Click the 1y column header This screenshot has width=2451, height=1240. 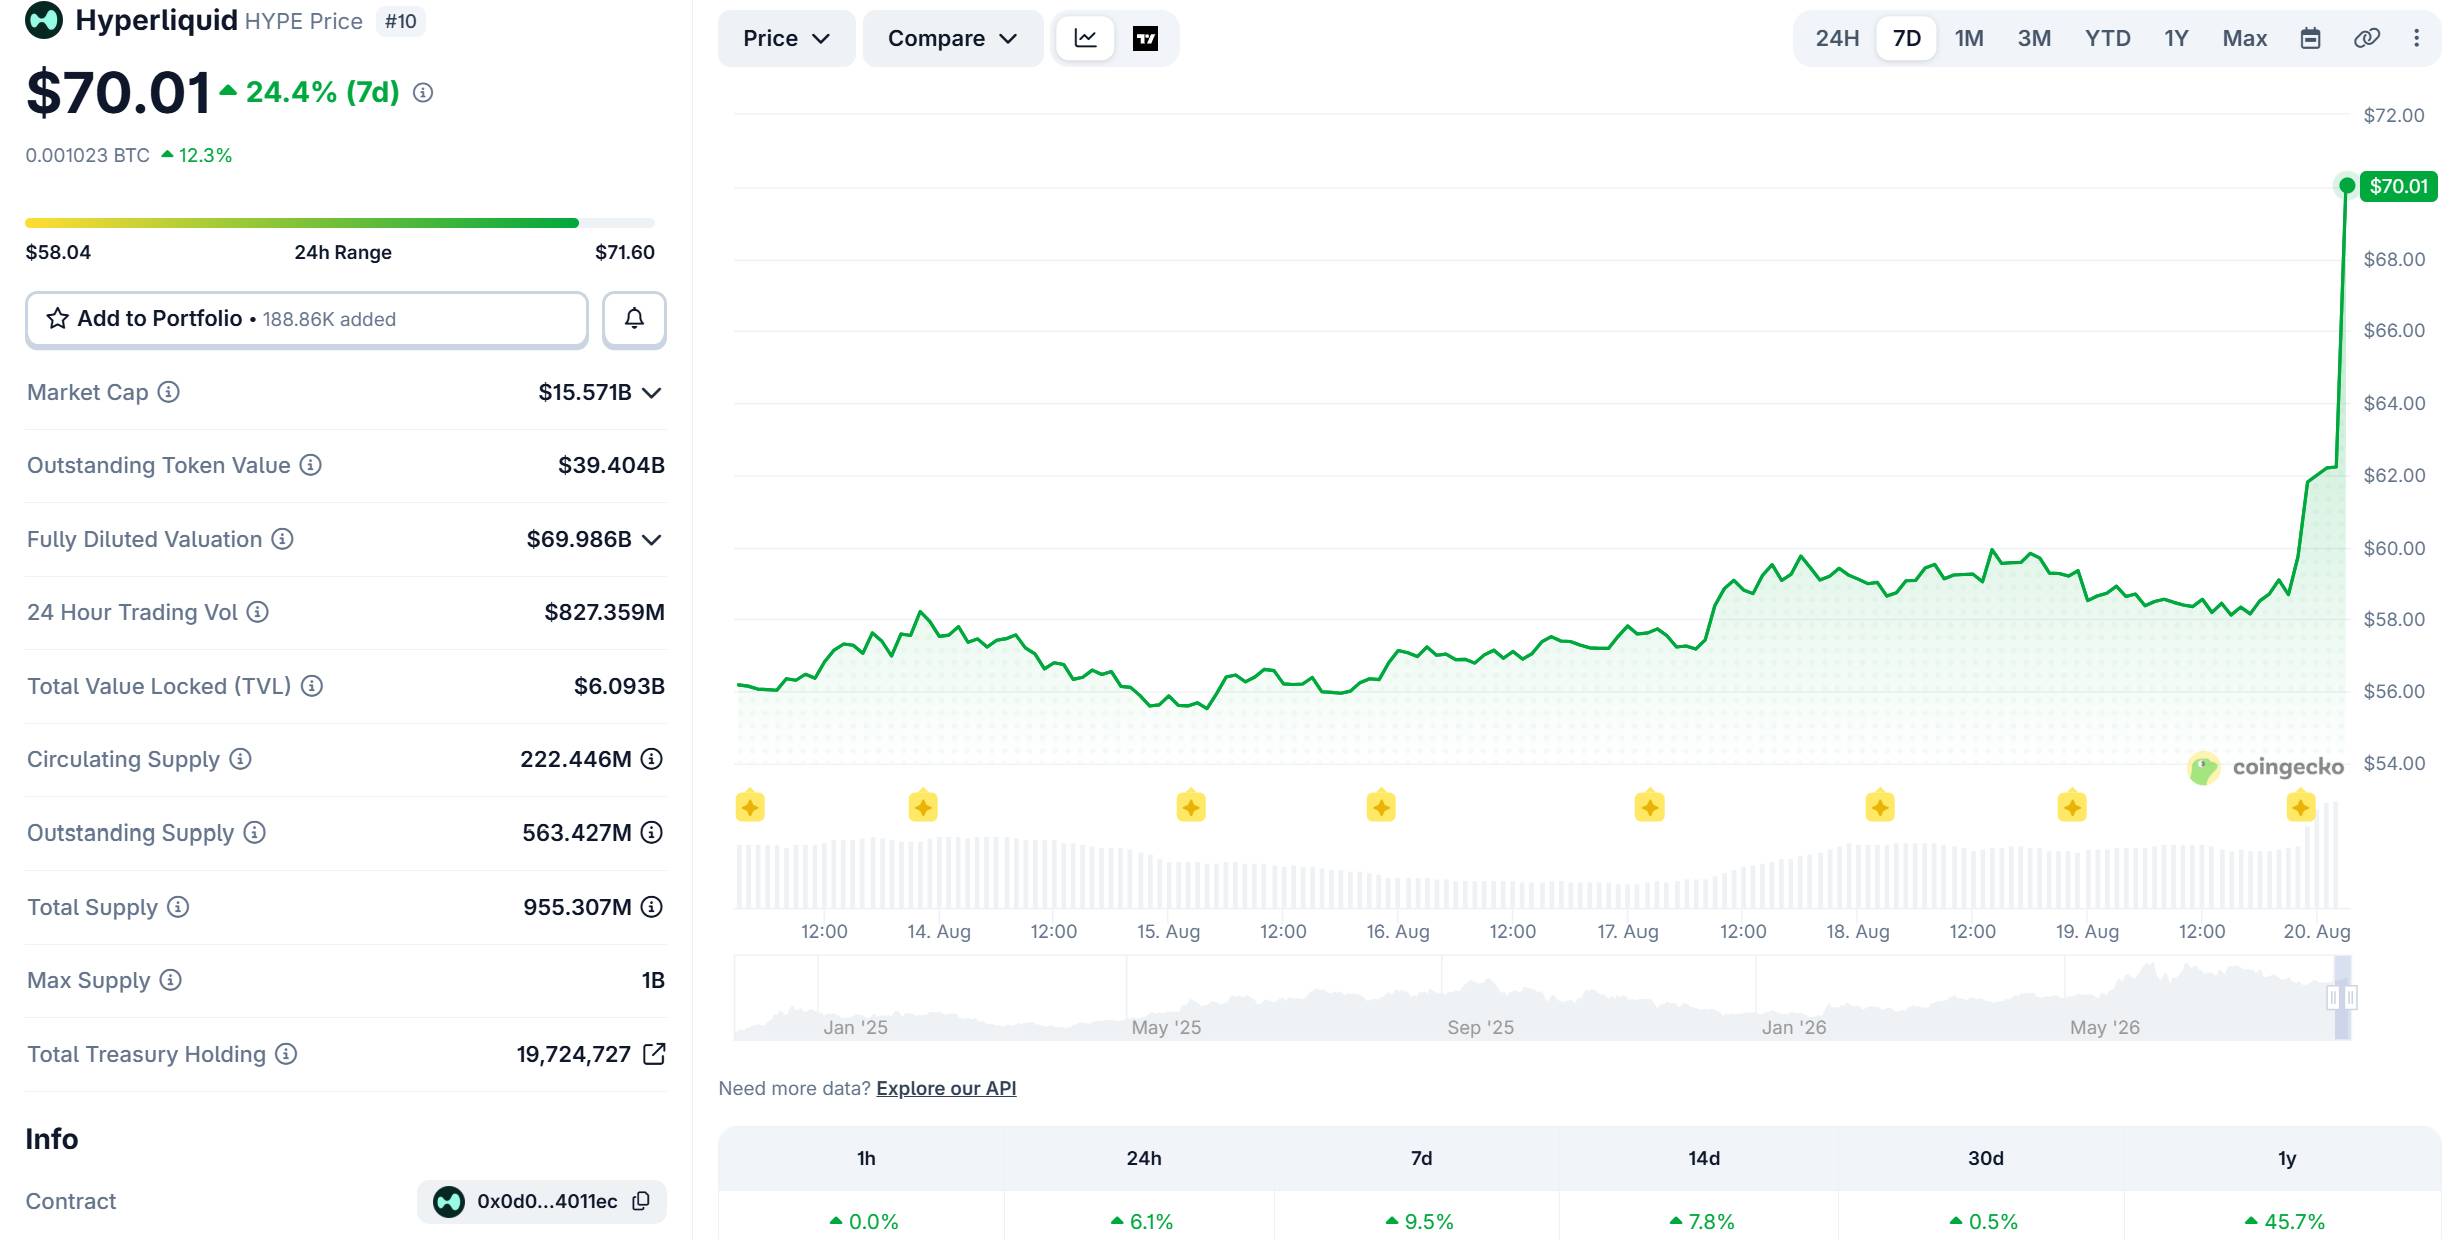(x=2286, y=1158)
